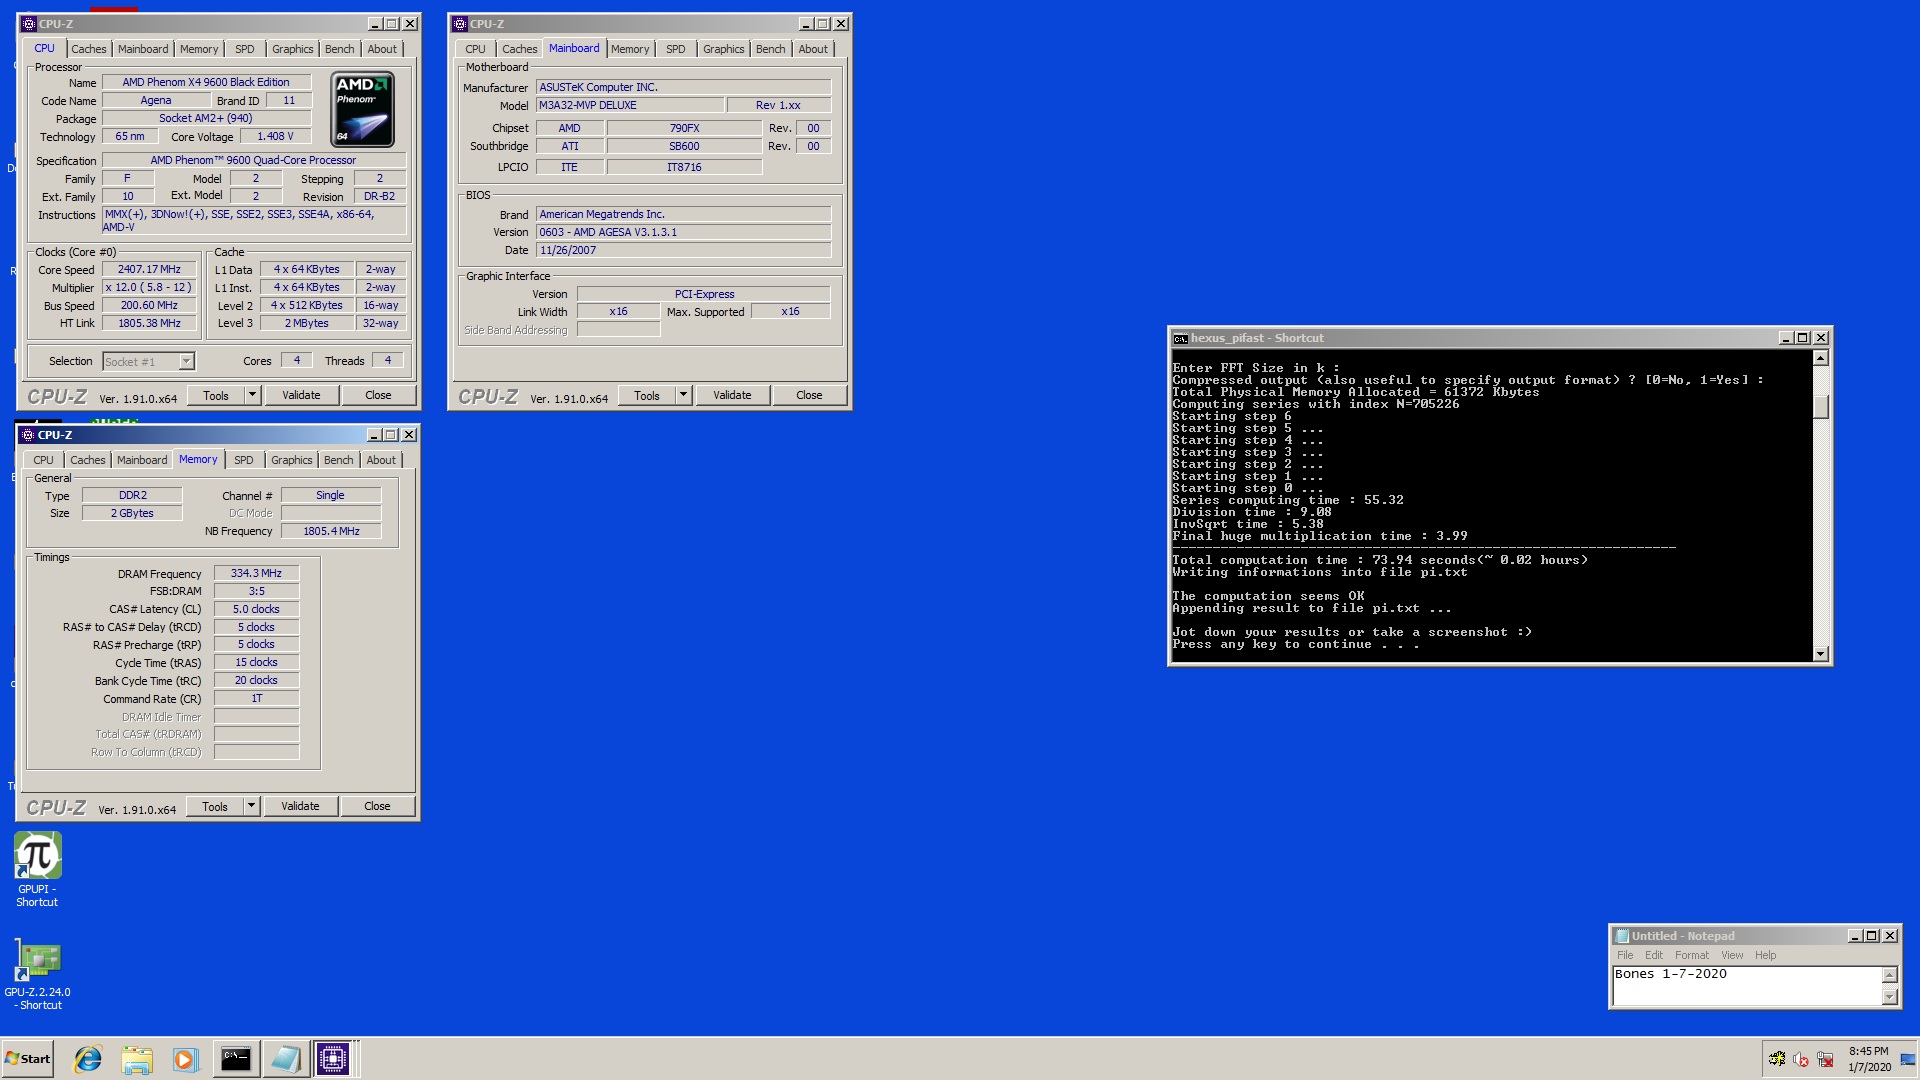
Task: Click the taskbar clock 8:45 PM
Action: [1868, 1051]
